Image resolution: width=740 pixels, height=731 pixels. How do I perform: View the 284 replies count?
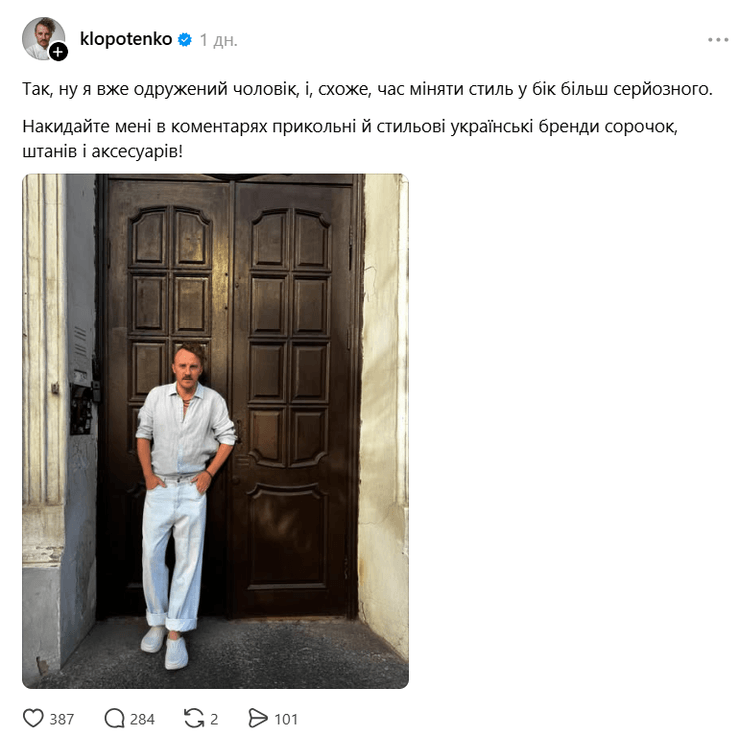pos(142,719)
